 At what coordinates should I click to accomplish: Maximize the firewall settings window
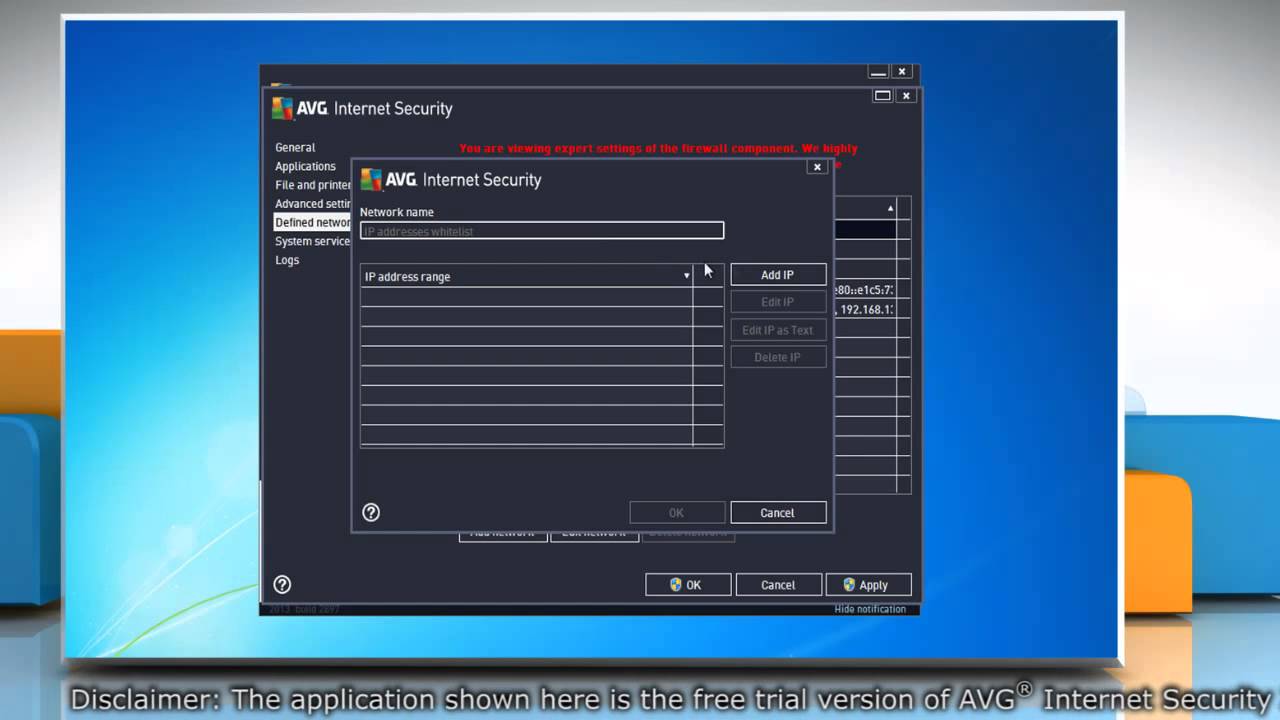pos(882,96)
